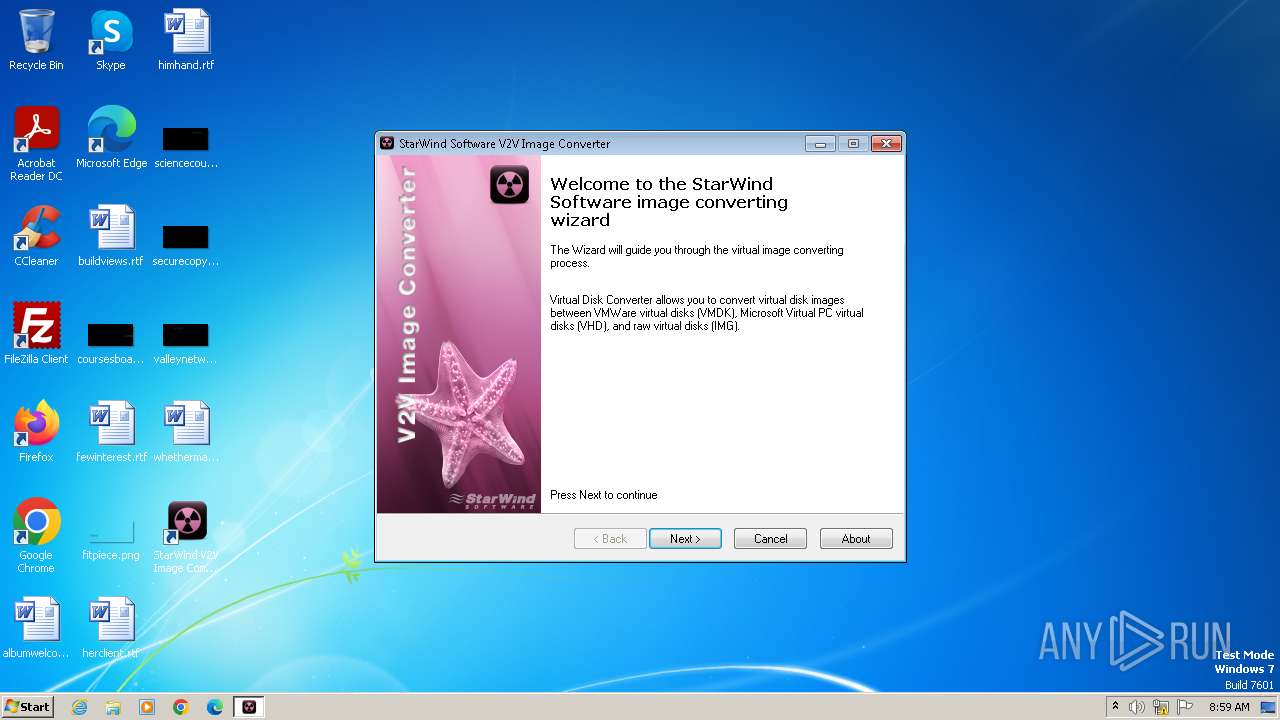
Task: Select albumwelco... document icon
Action: [x=36, y=628]
